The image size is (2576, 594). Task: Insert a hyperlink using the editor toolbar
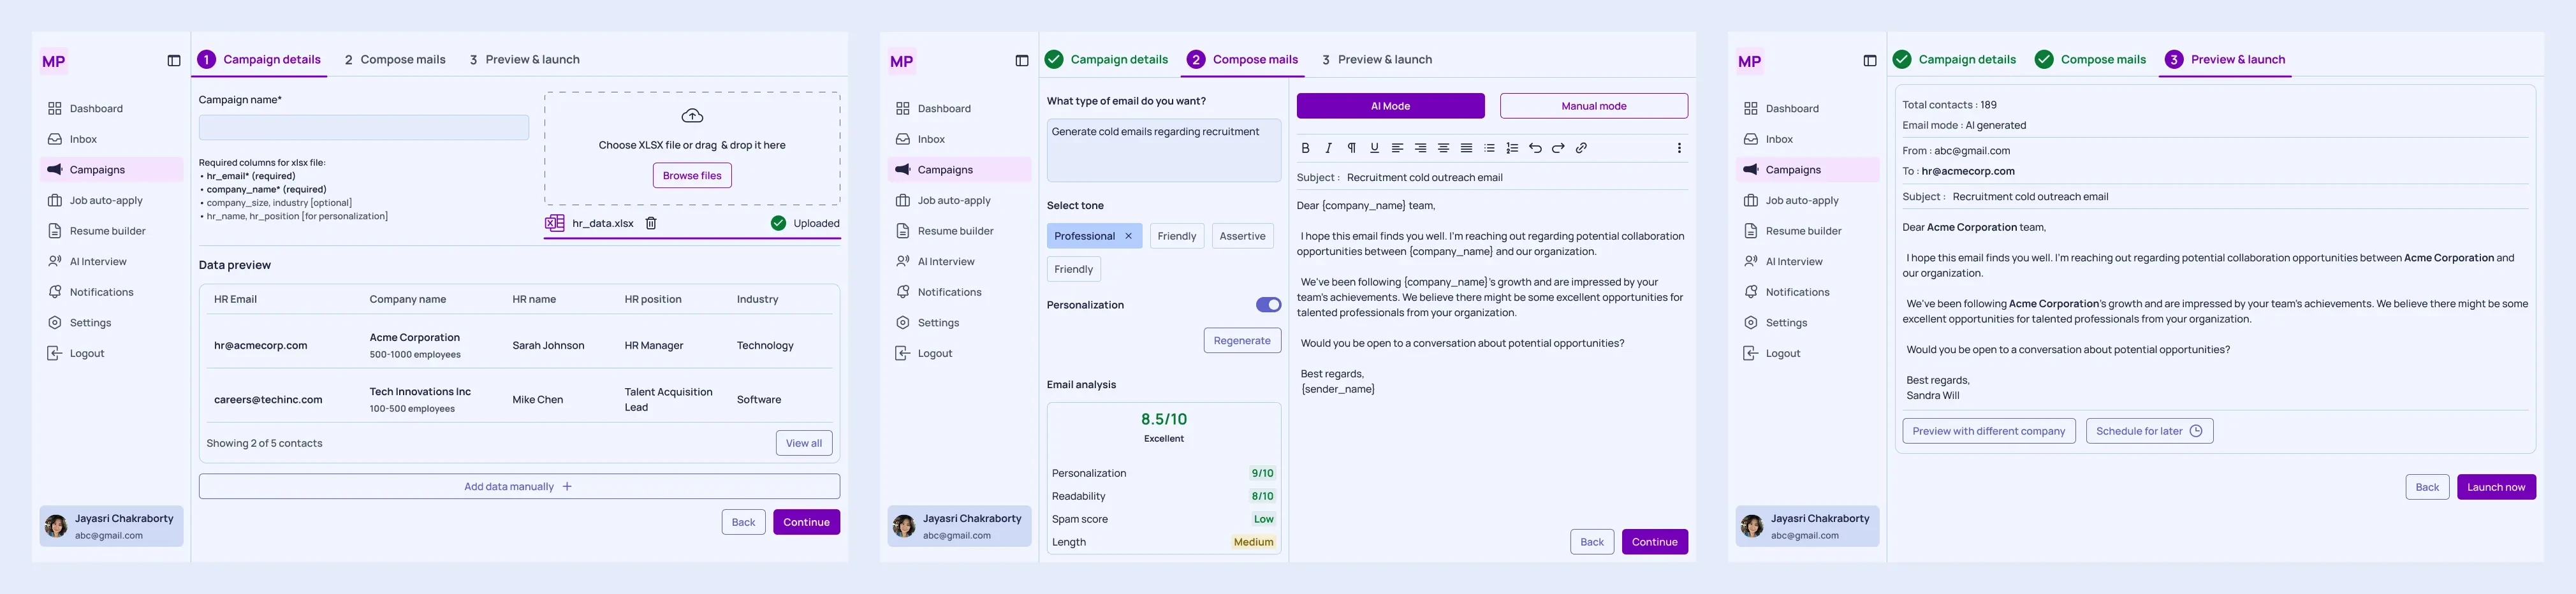tap(1581, 148)
